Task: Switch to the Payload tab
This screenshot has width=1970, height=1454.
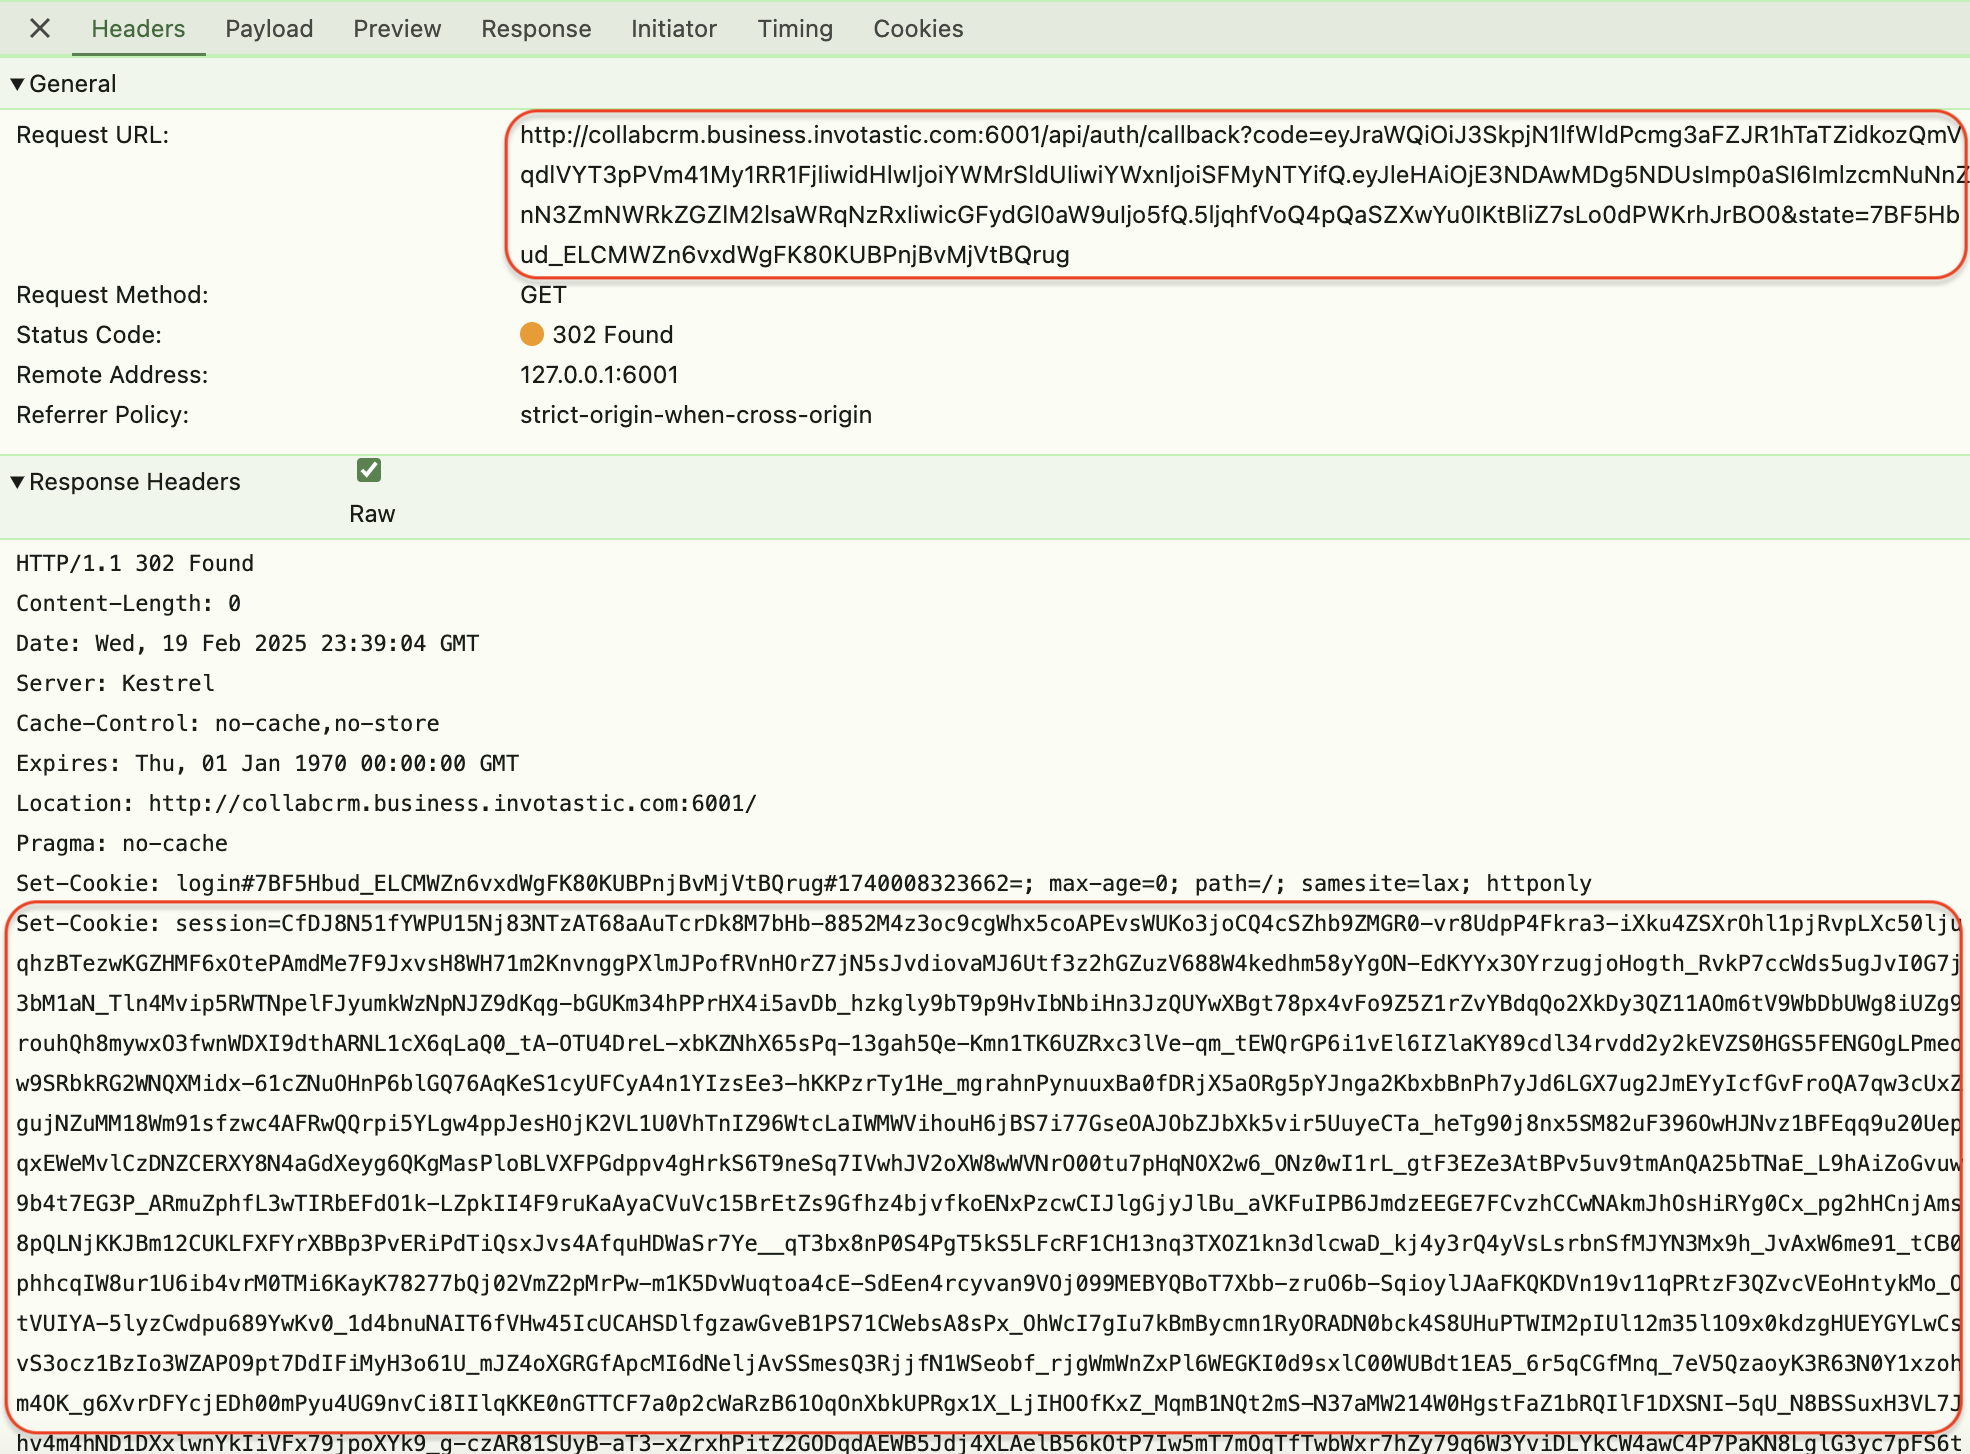Action: 269,28
